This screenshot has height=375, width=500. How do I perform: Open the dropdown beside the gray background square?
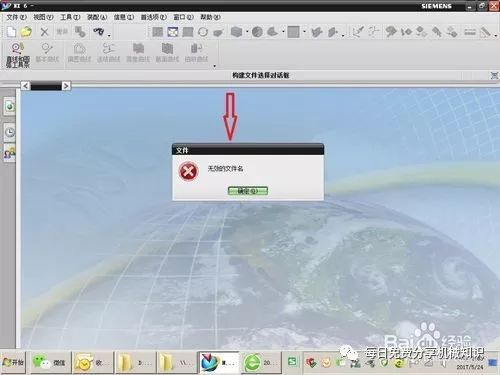[304, 32]
